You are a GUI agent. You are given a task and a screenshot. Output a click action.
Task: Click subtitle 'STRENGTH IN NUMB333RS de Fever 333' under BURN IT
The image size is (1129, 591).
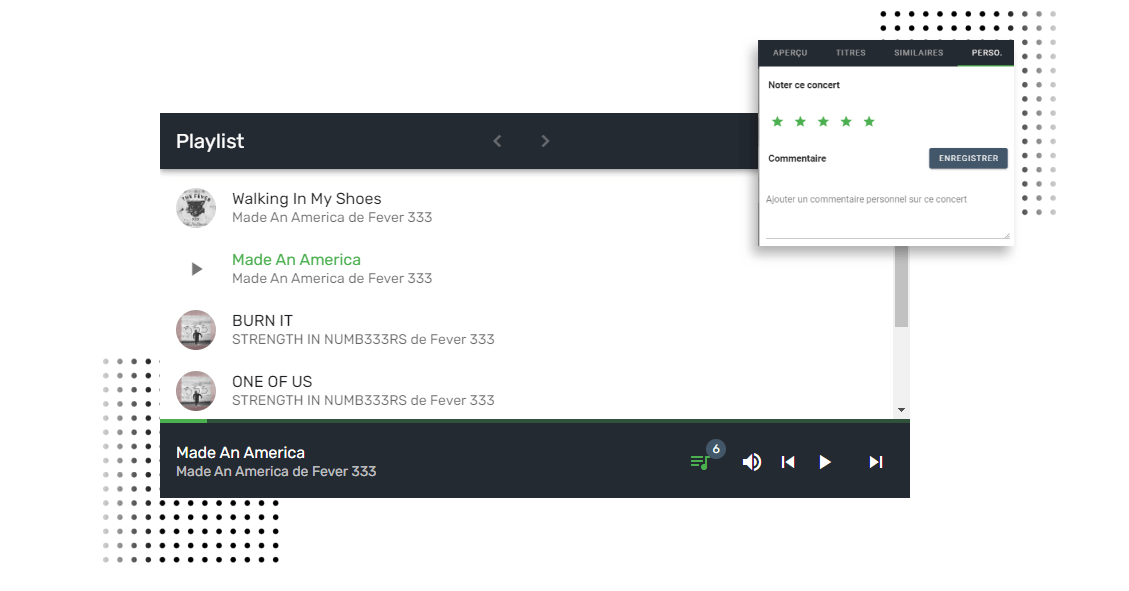click(x=363, y=339)
